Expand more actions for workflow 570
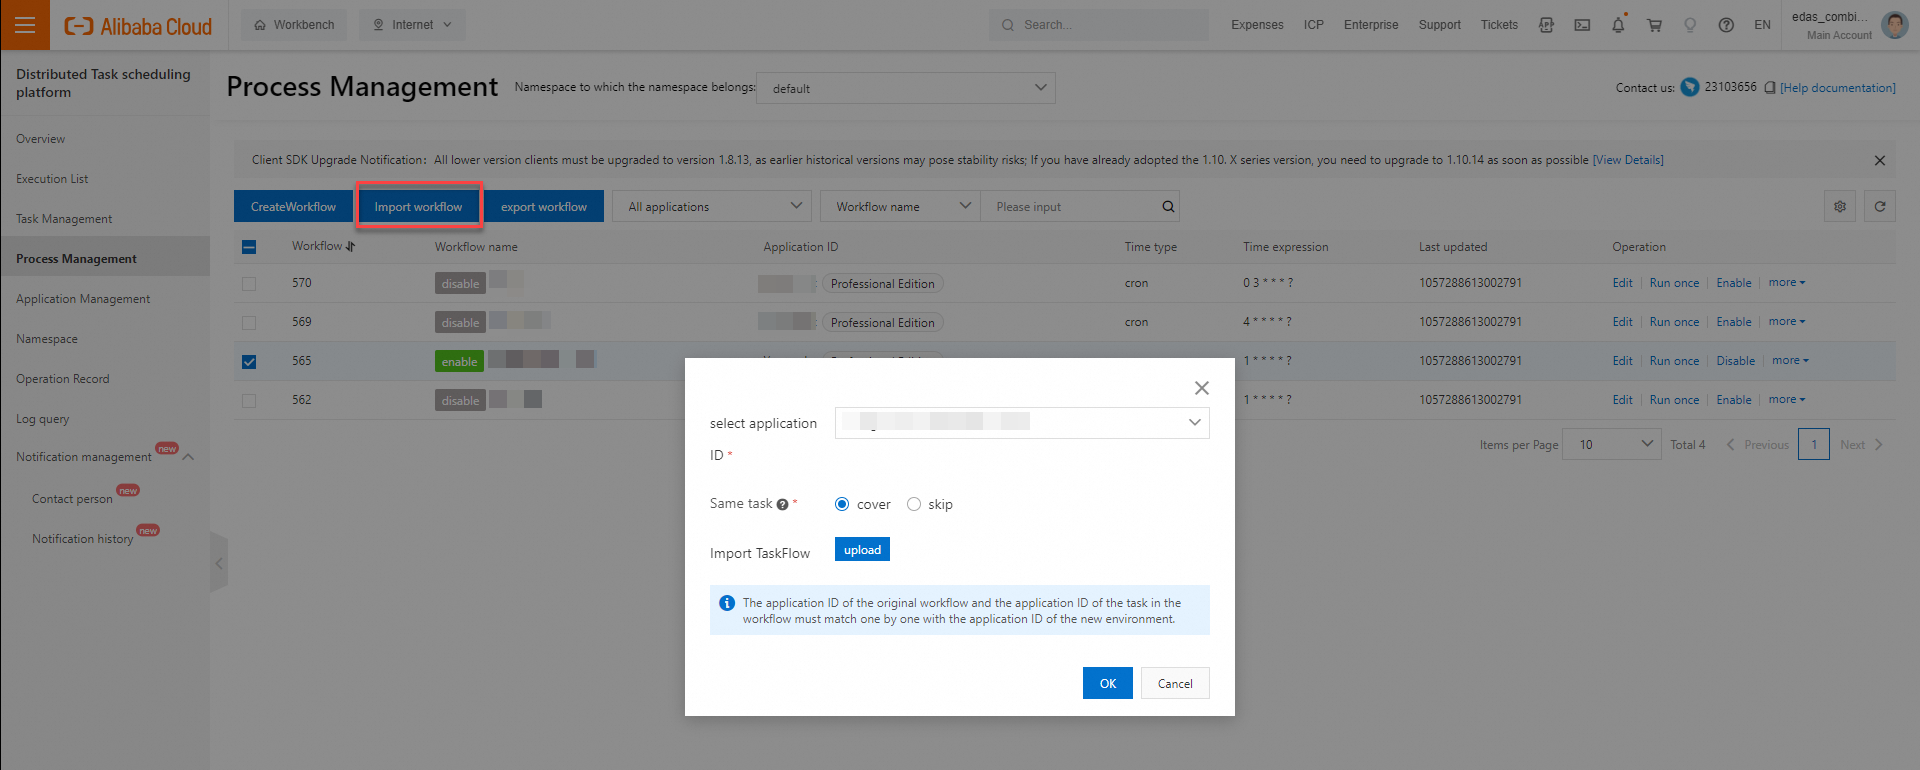The width and height of the screenshot is (1920, 770). coord(1787,283)
